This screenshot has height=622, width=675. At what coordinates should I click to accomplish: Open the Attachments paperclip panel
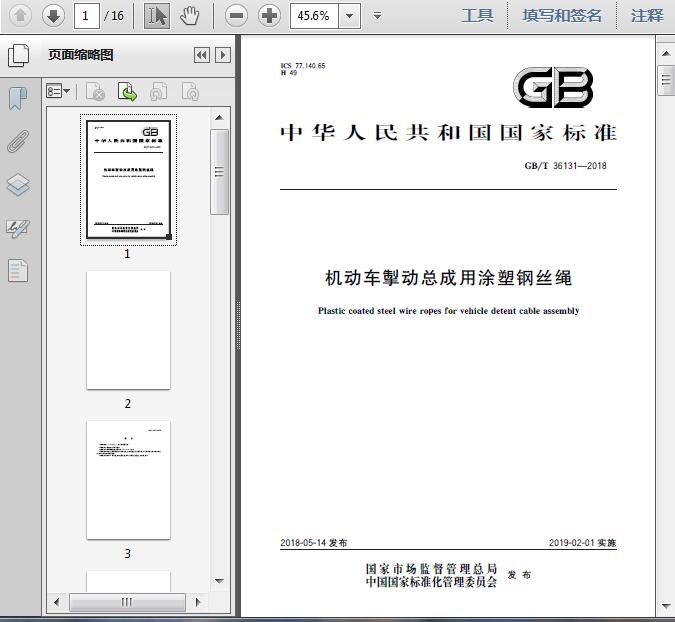pyautogui.click(x=18, y=141)
